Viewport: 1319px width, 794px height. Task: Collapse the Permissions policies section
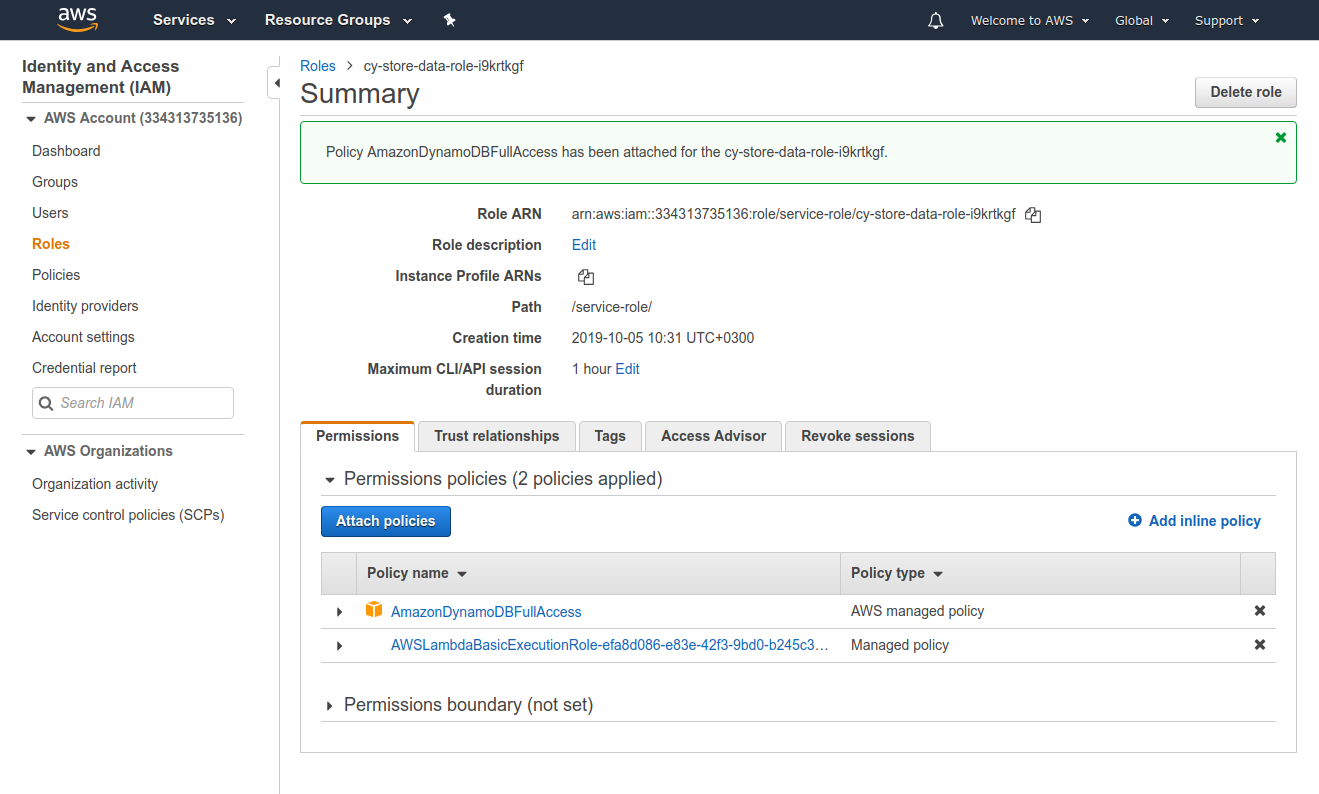tap(329, 480)
